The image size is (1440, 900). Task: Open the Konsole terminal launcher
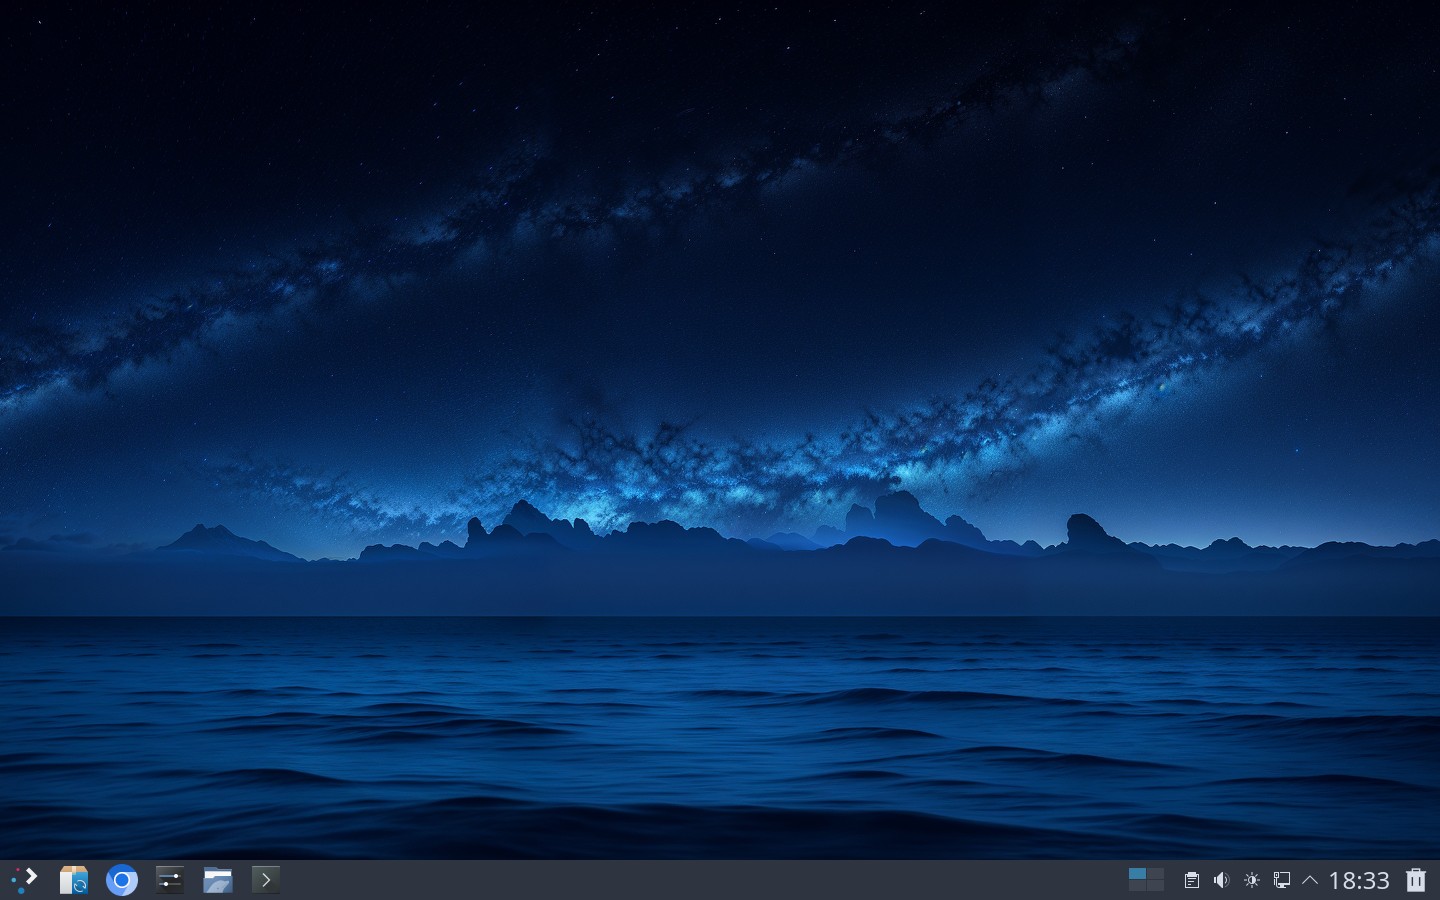[x=266, y=880]
